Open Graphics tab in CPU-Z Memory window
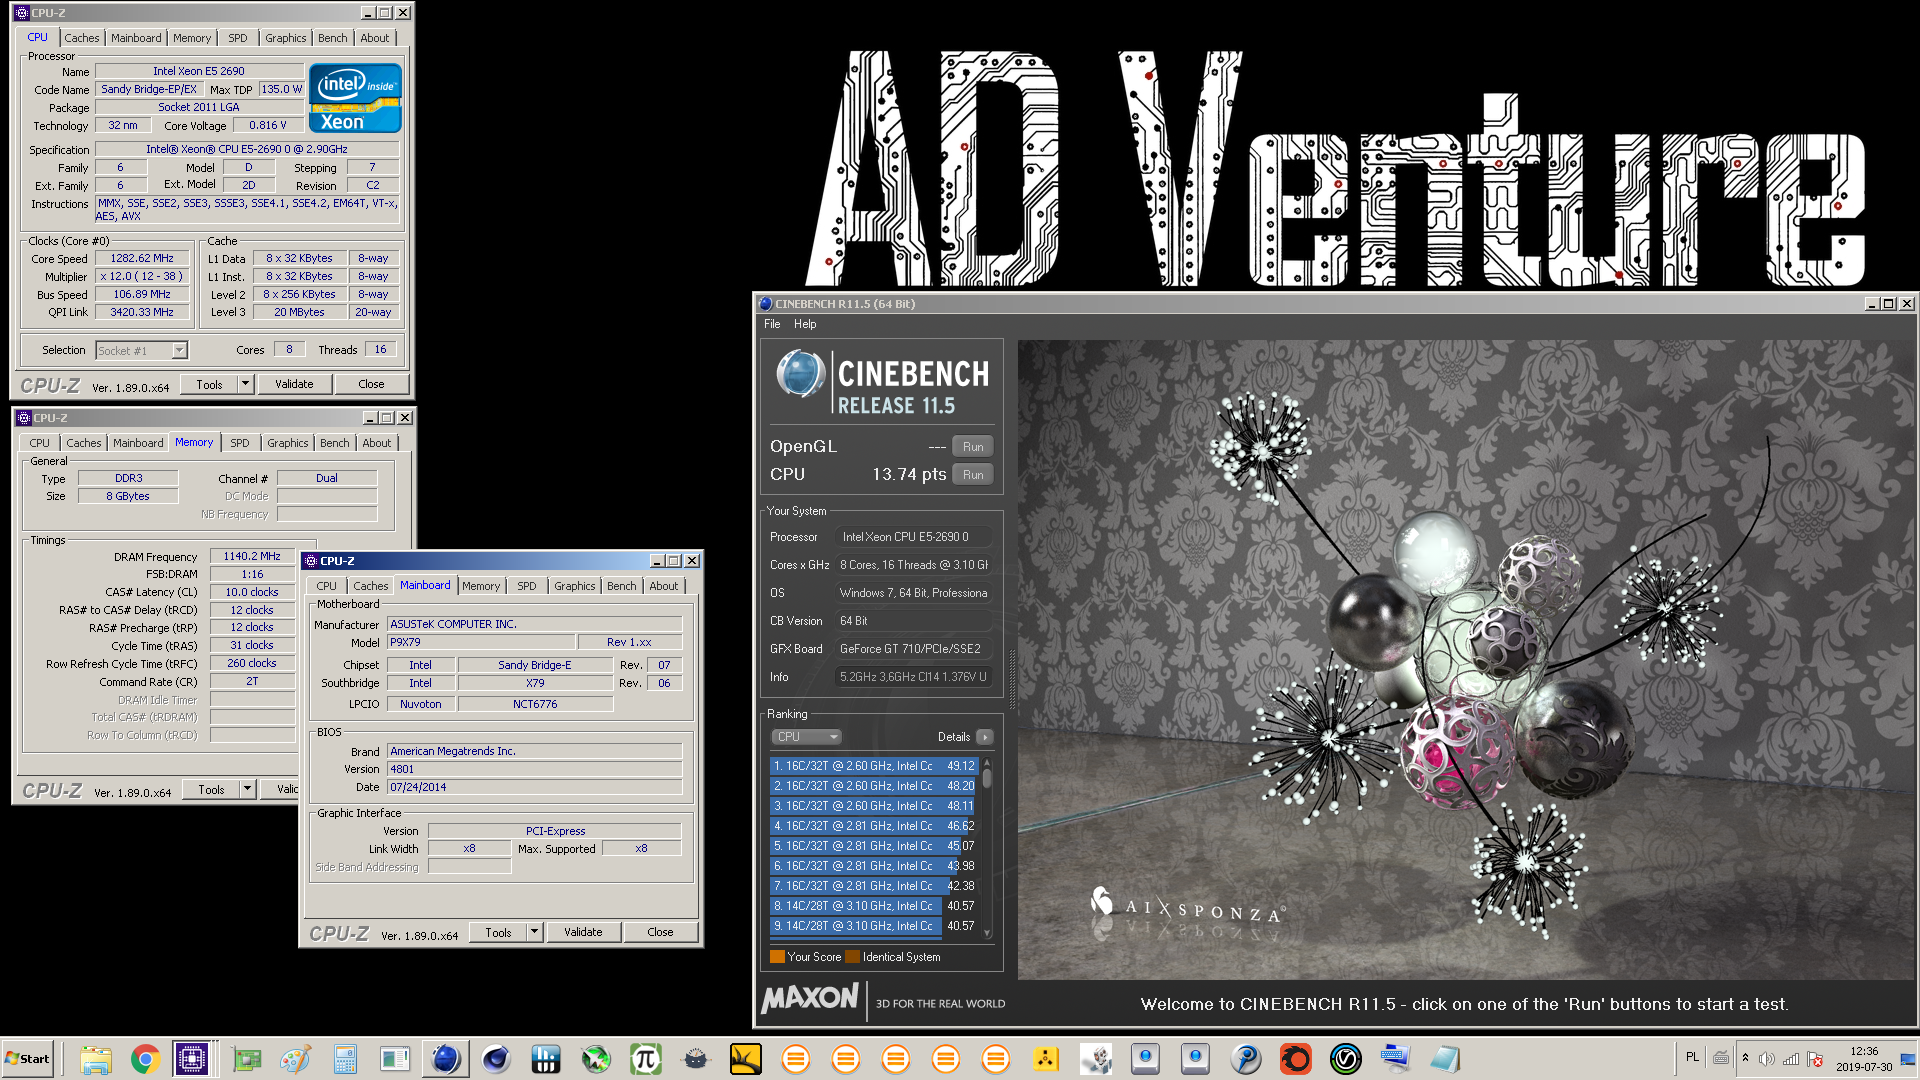 tap(288, 443)
